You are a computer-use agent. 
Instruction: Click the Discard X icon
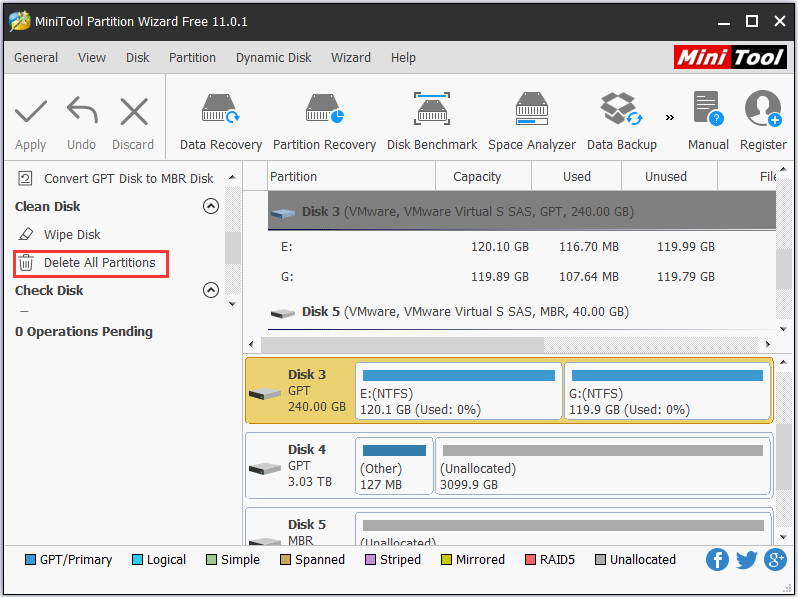point(134,111)
